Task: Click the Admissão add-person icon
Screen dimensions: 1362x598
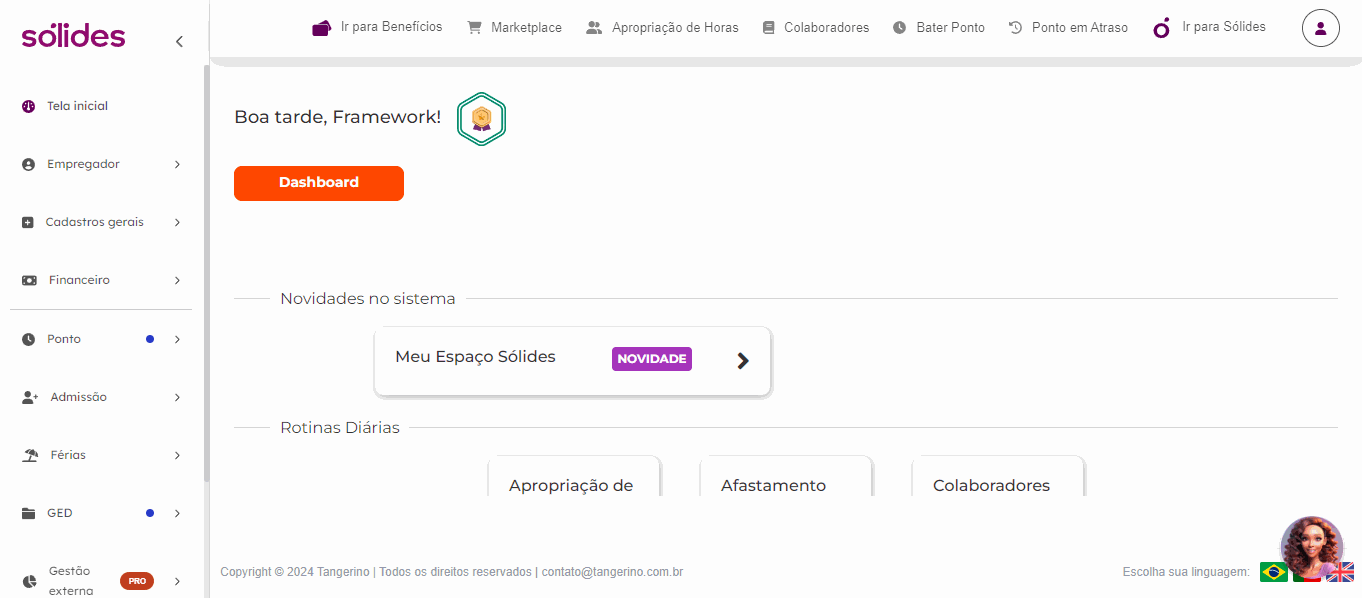Action: coord(30,397)
